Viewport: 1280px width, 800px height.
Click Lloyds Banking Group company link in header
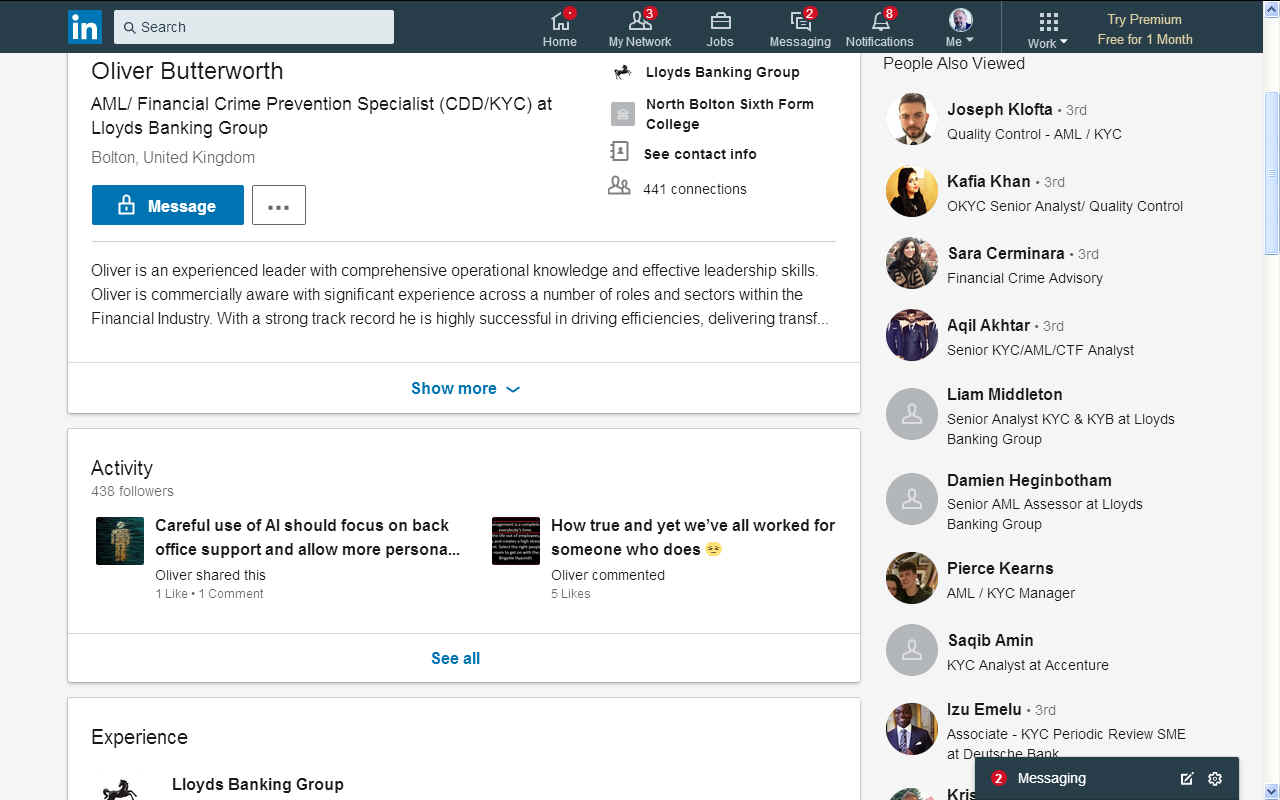[x=722, y=72]
